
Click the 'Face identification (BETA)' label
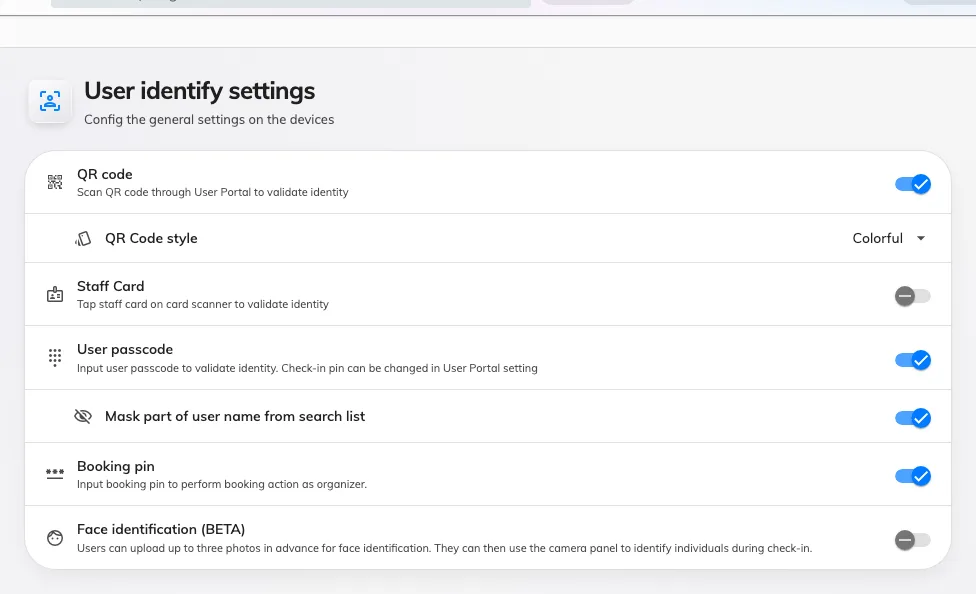(x=161, y=529)
